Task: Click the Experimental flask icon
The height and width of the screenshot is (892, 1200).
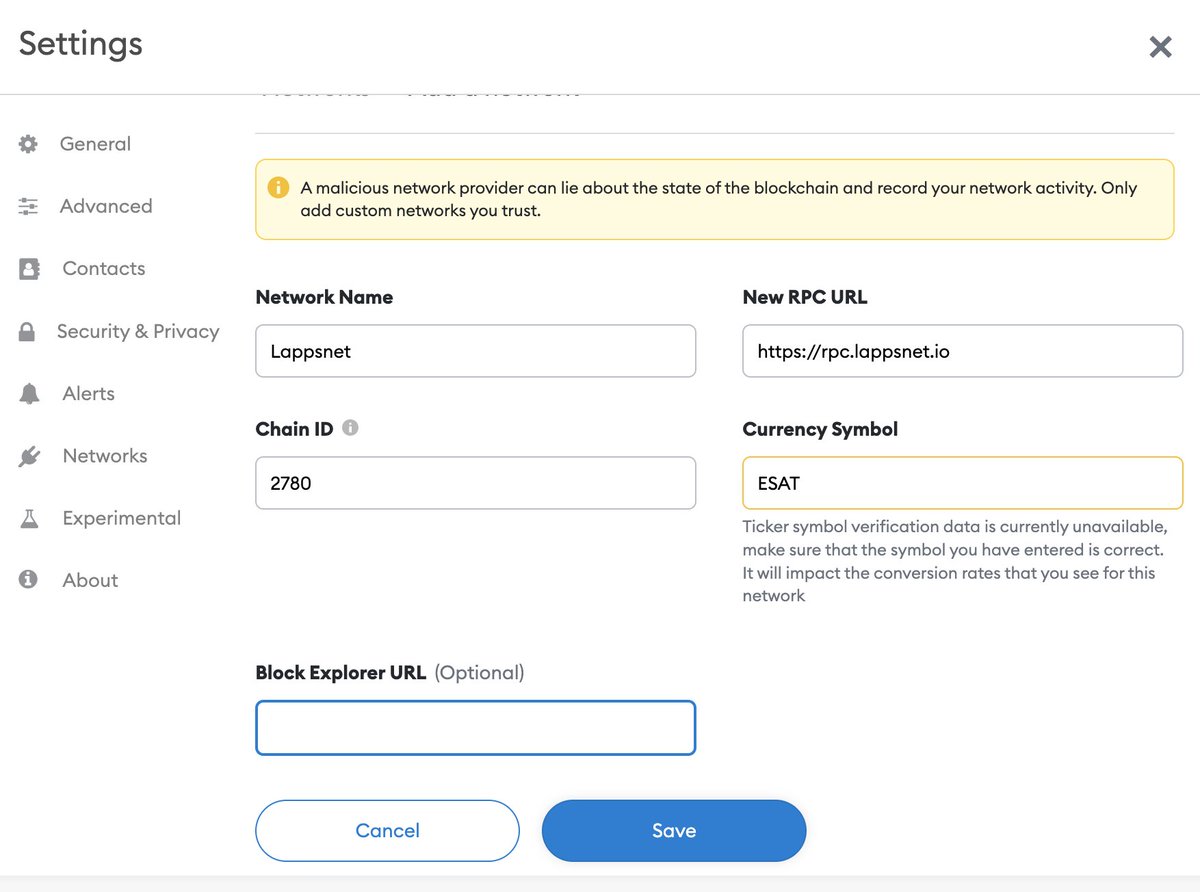Action: coord(29,518)
